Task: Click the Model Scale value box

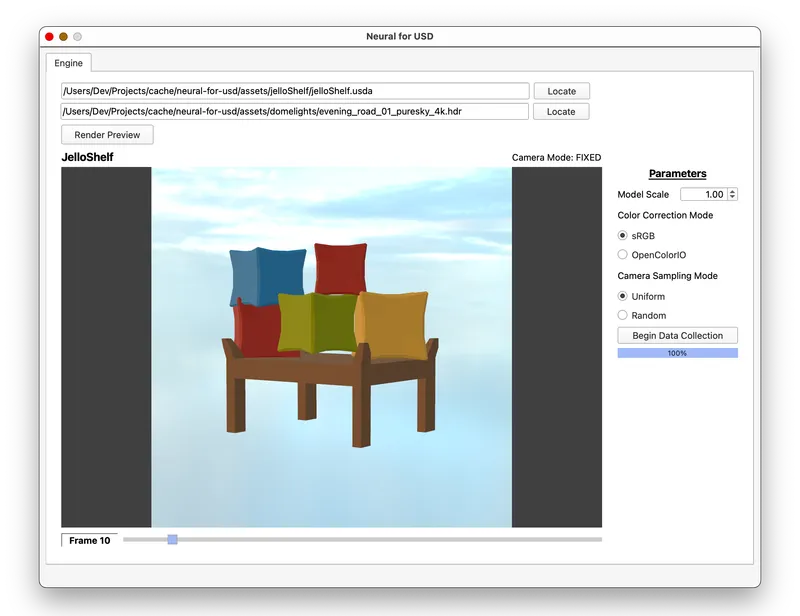Action: click(703, 194)
